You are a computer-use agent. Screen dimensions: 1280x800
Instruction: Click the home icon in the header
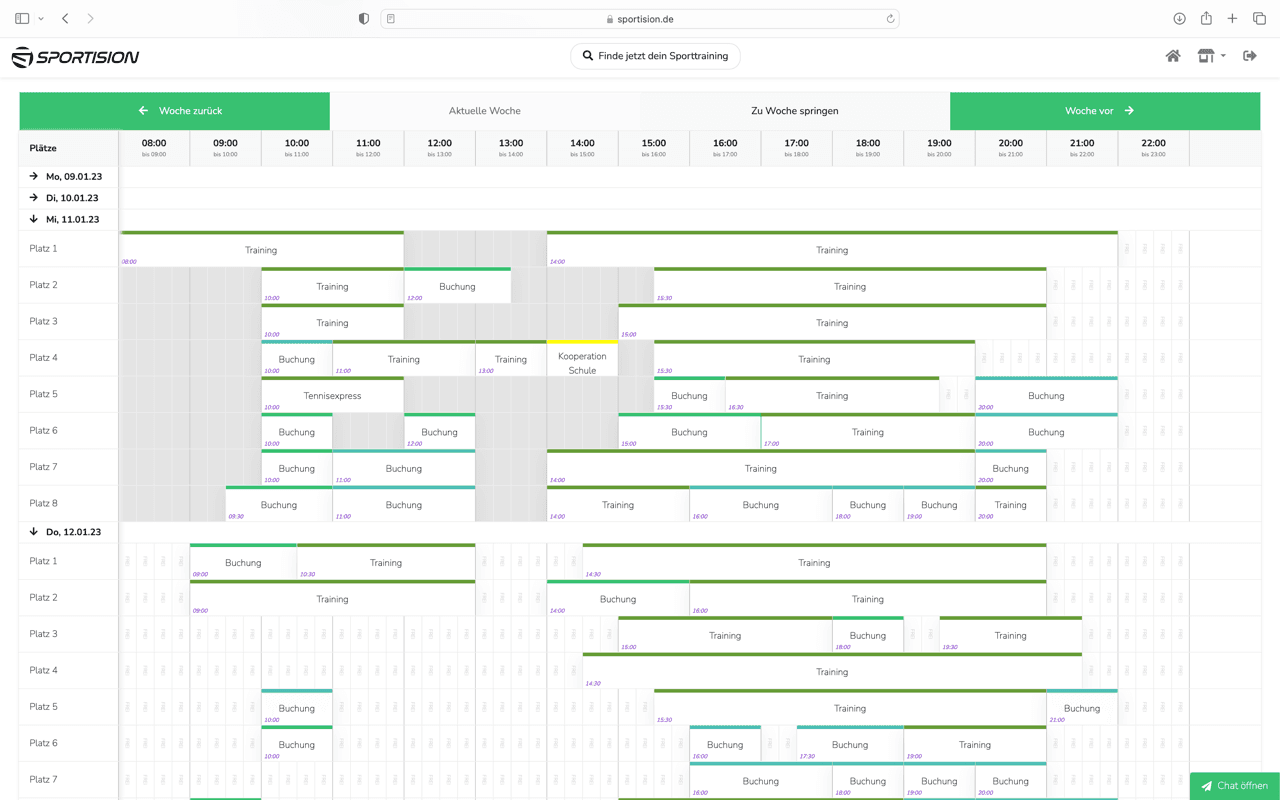1173,56
